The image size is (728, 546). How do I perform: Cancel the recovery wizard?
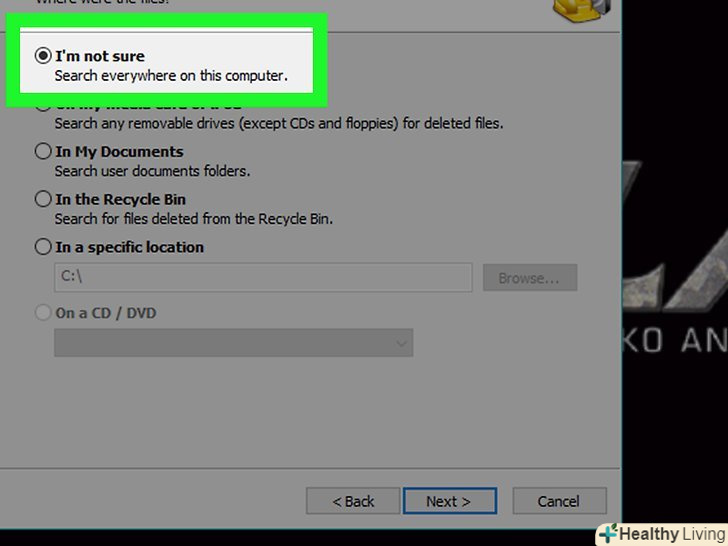tap(559, 501)
